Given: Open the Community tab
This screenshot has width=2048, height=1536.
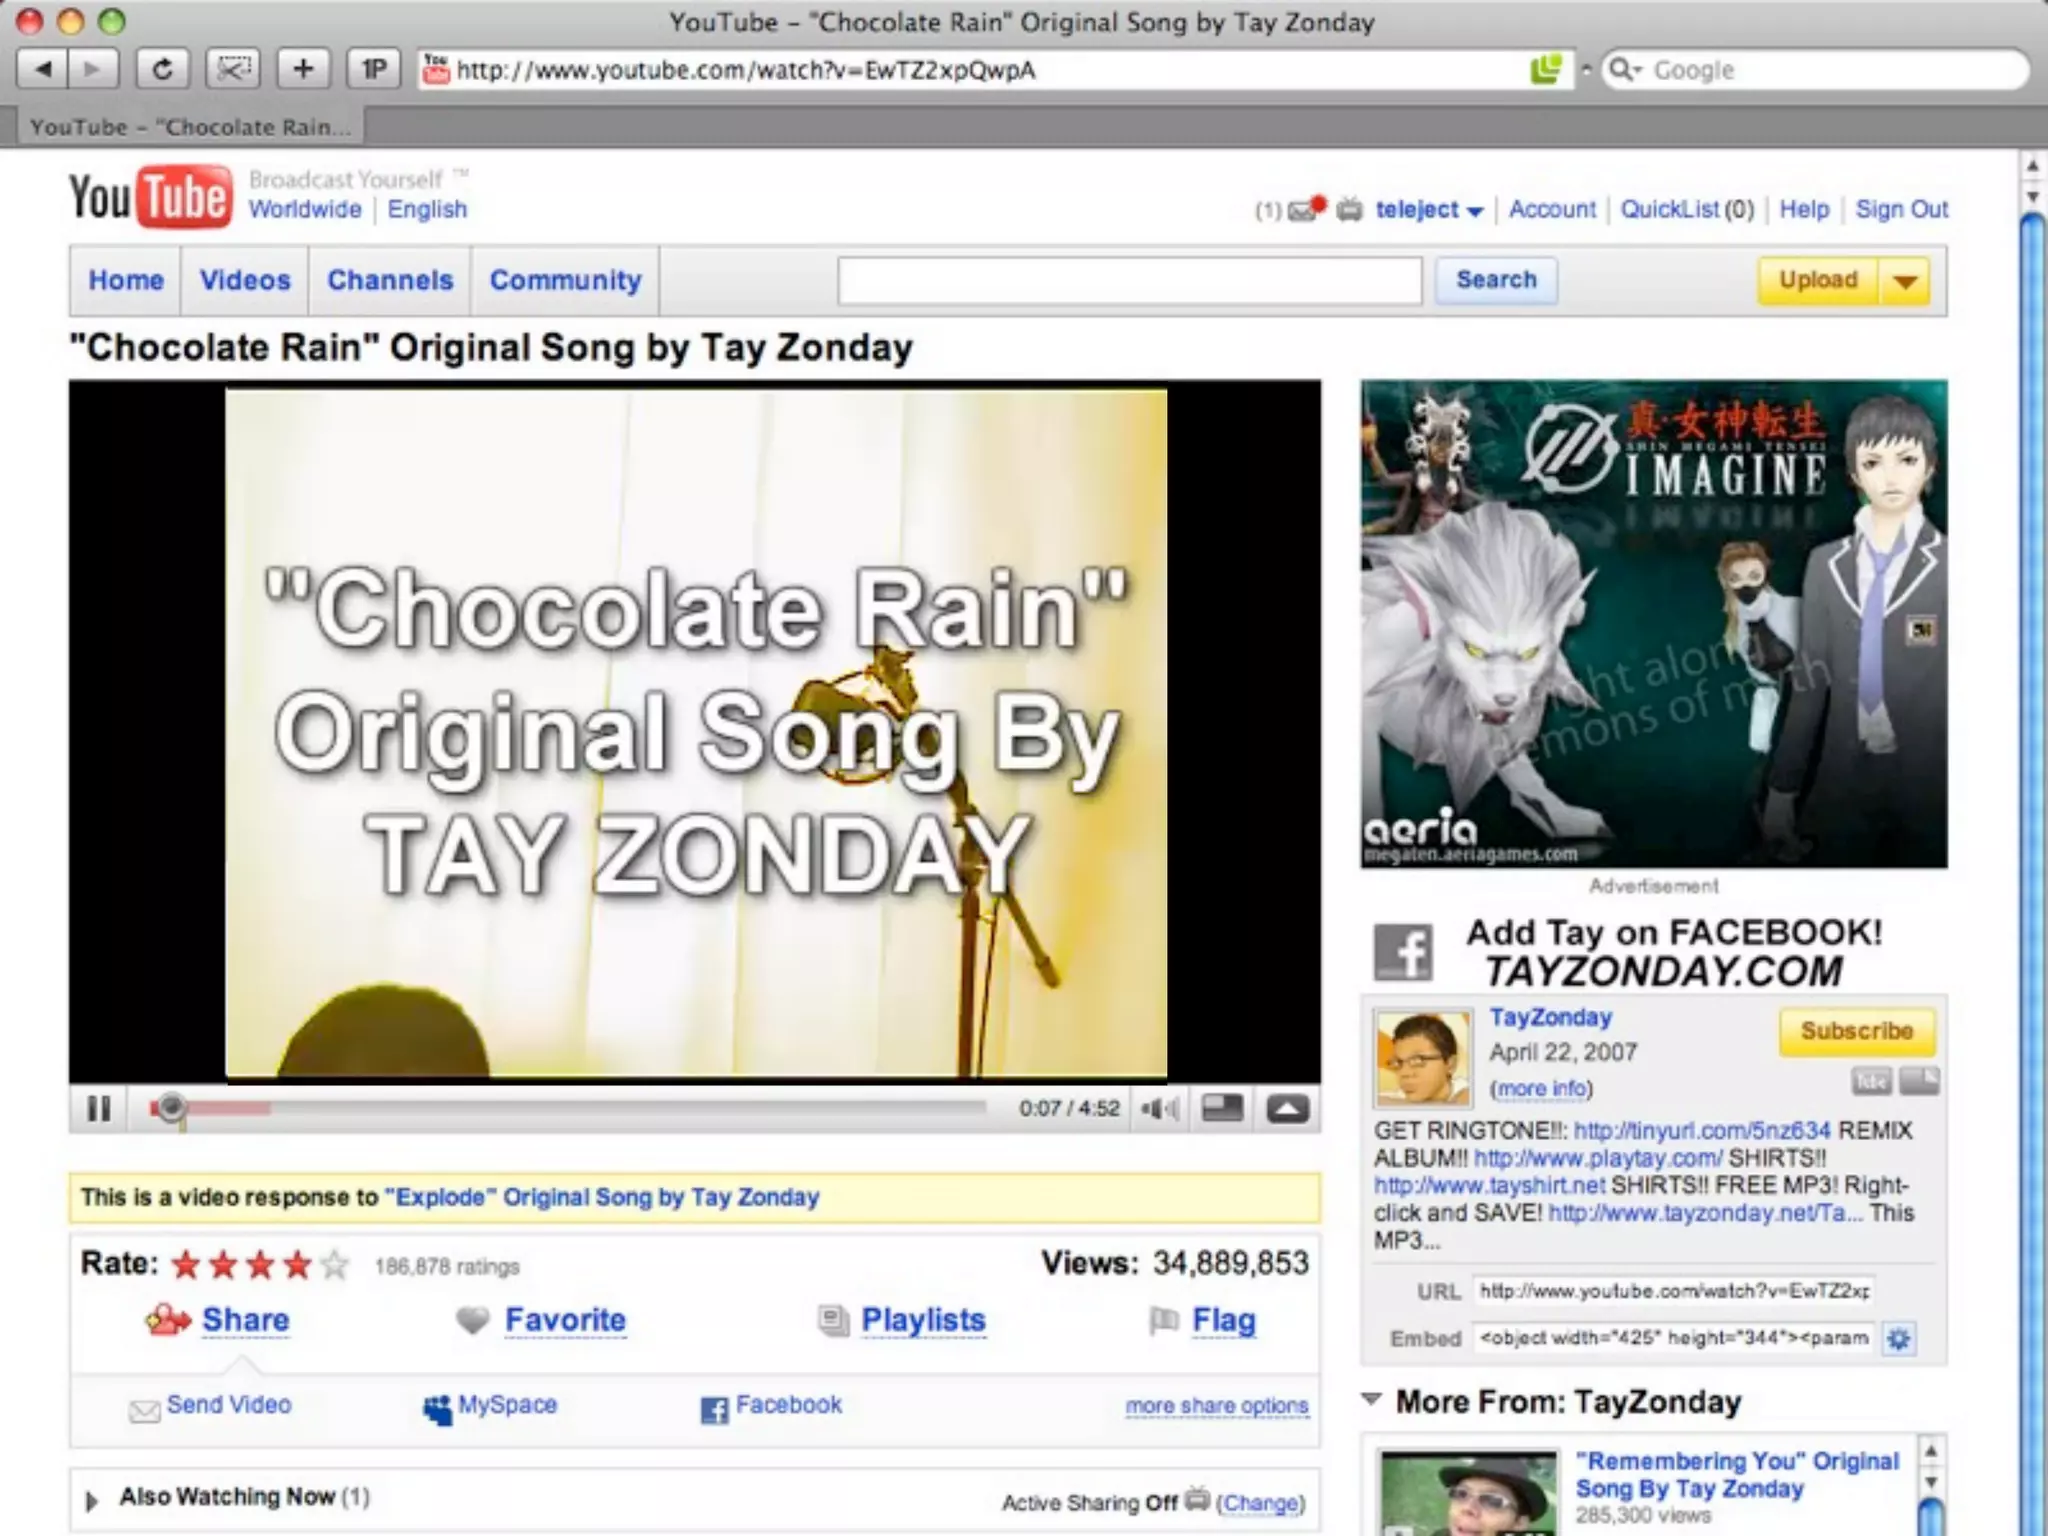Looking at the screenshot, I should click(565, 280).
